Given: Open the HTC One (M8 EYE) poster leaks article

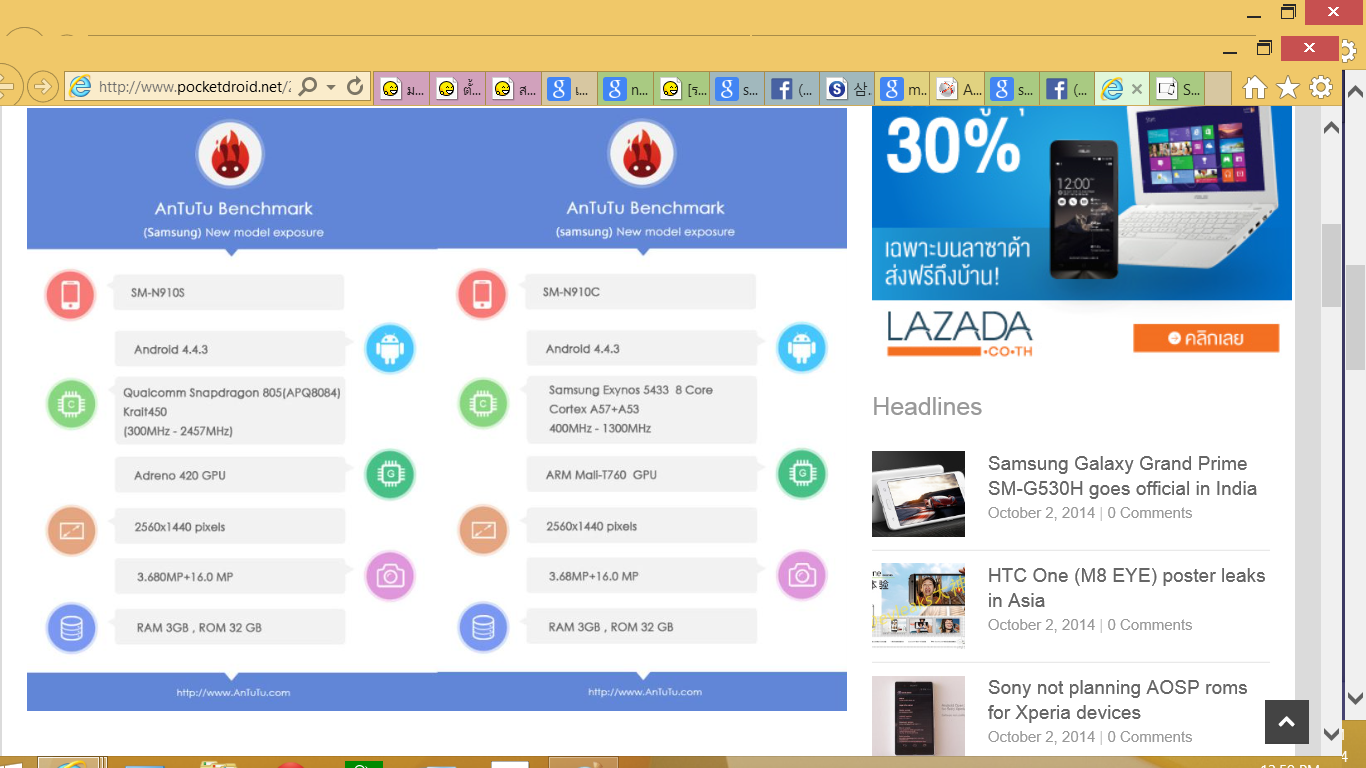Looking at the screenshot, I should [1126, 588].
